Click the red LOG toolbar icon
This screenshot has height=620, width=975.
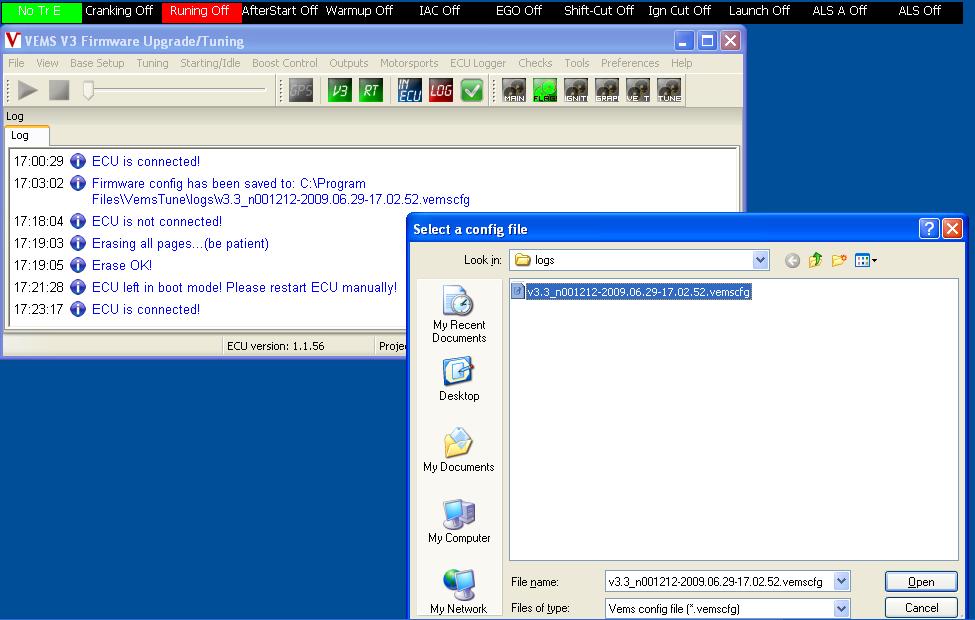pyautogui.click(x=441, y=91)
